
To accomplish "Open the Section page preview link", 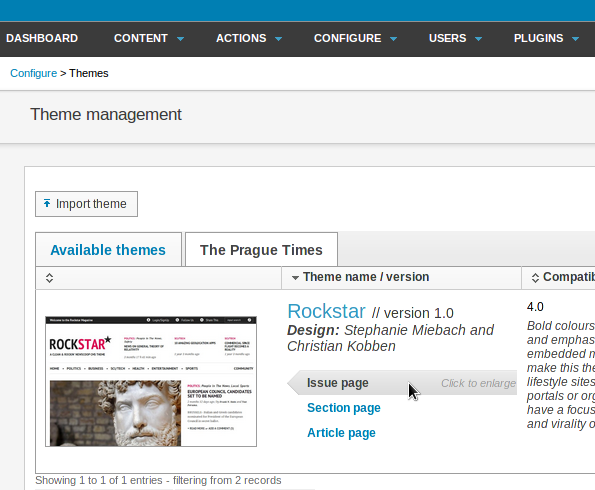I will [x=344, y=408].
